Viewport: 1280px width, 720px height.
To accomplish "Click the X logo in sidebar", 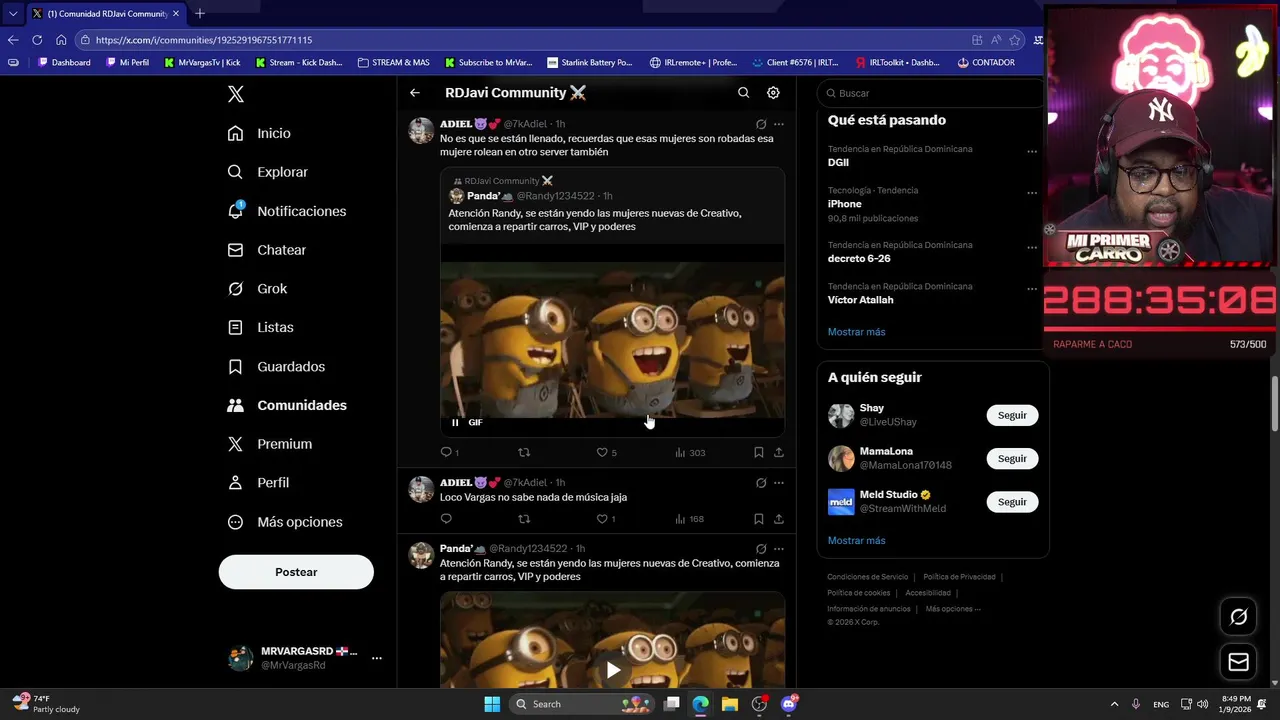I will 235,94.
